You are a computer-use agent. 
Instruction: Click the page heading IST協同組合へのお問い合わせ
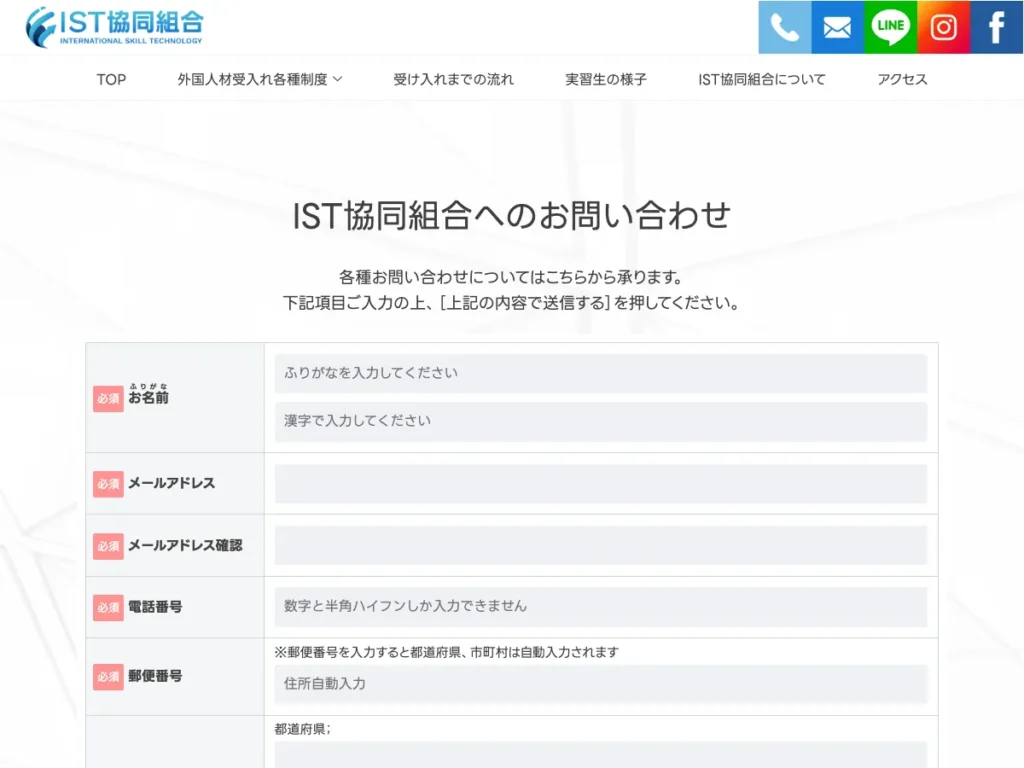point(511,216)
